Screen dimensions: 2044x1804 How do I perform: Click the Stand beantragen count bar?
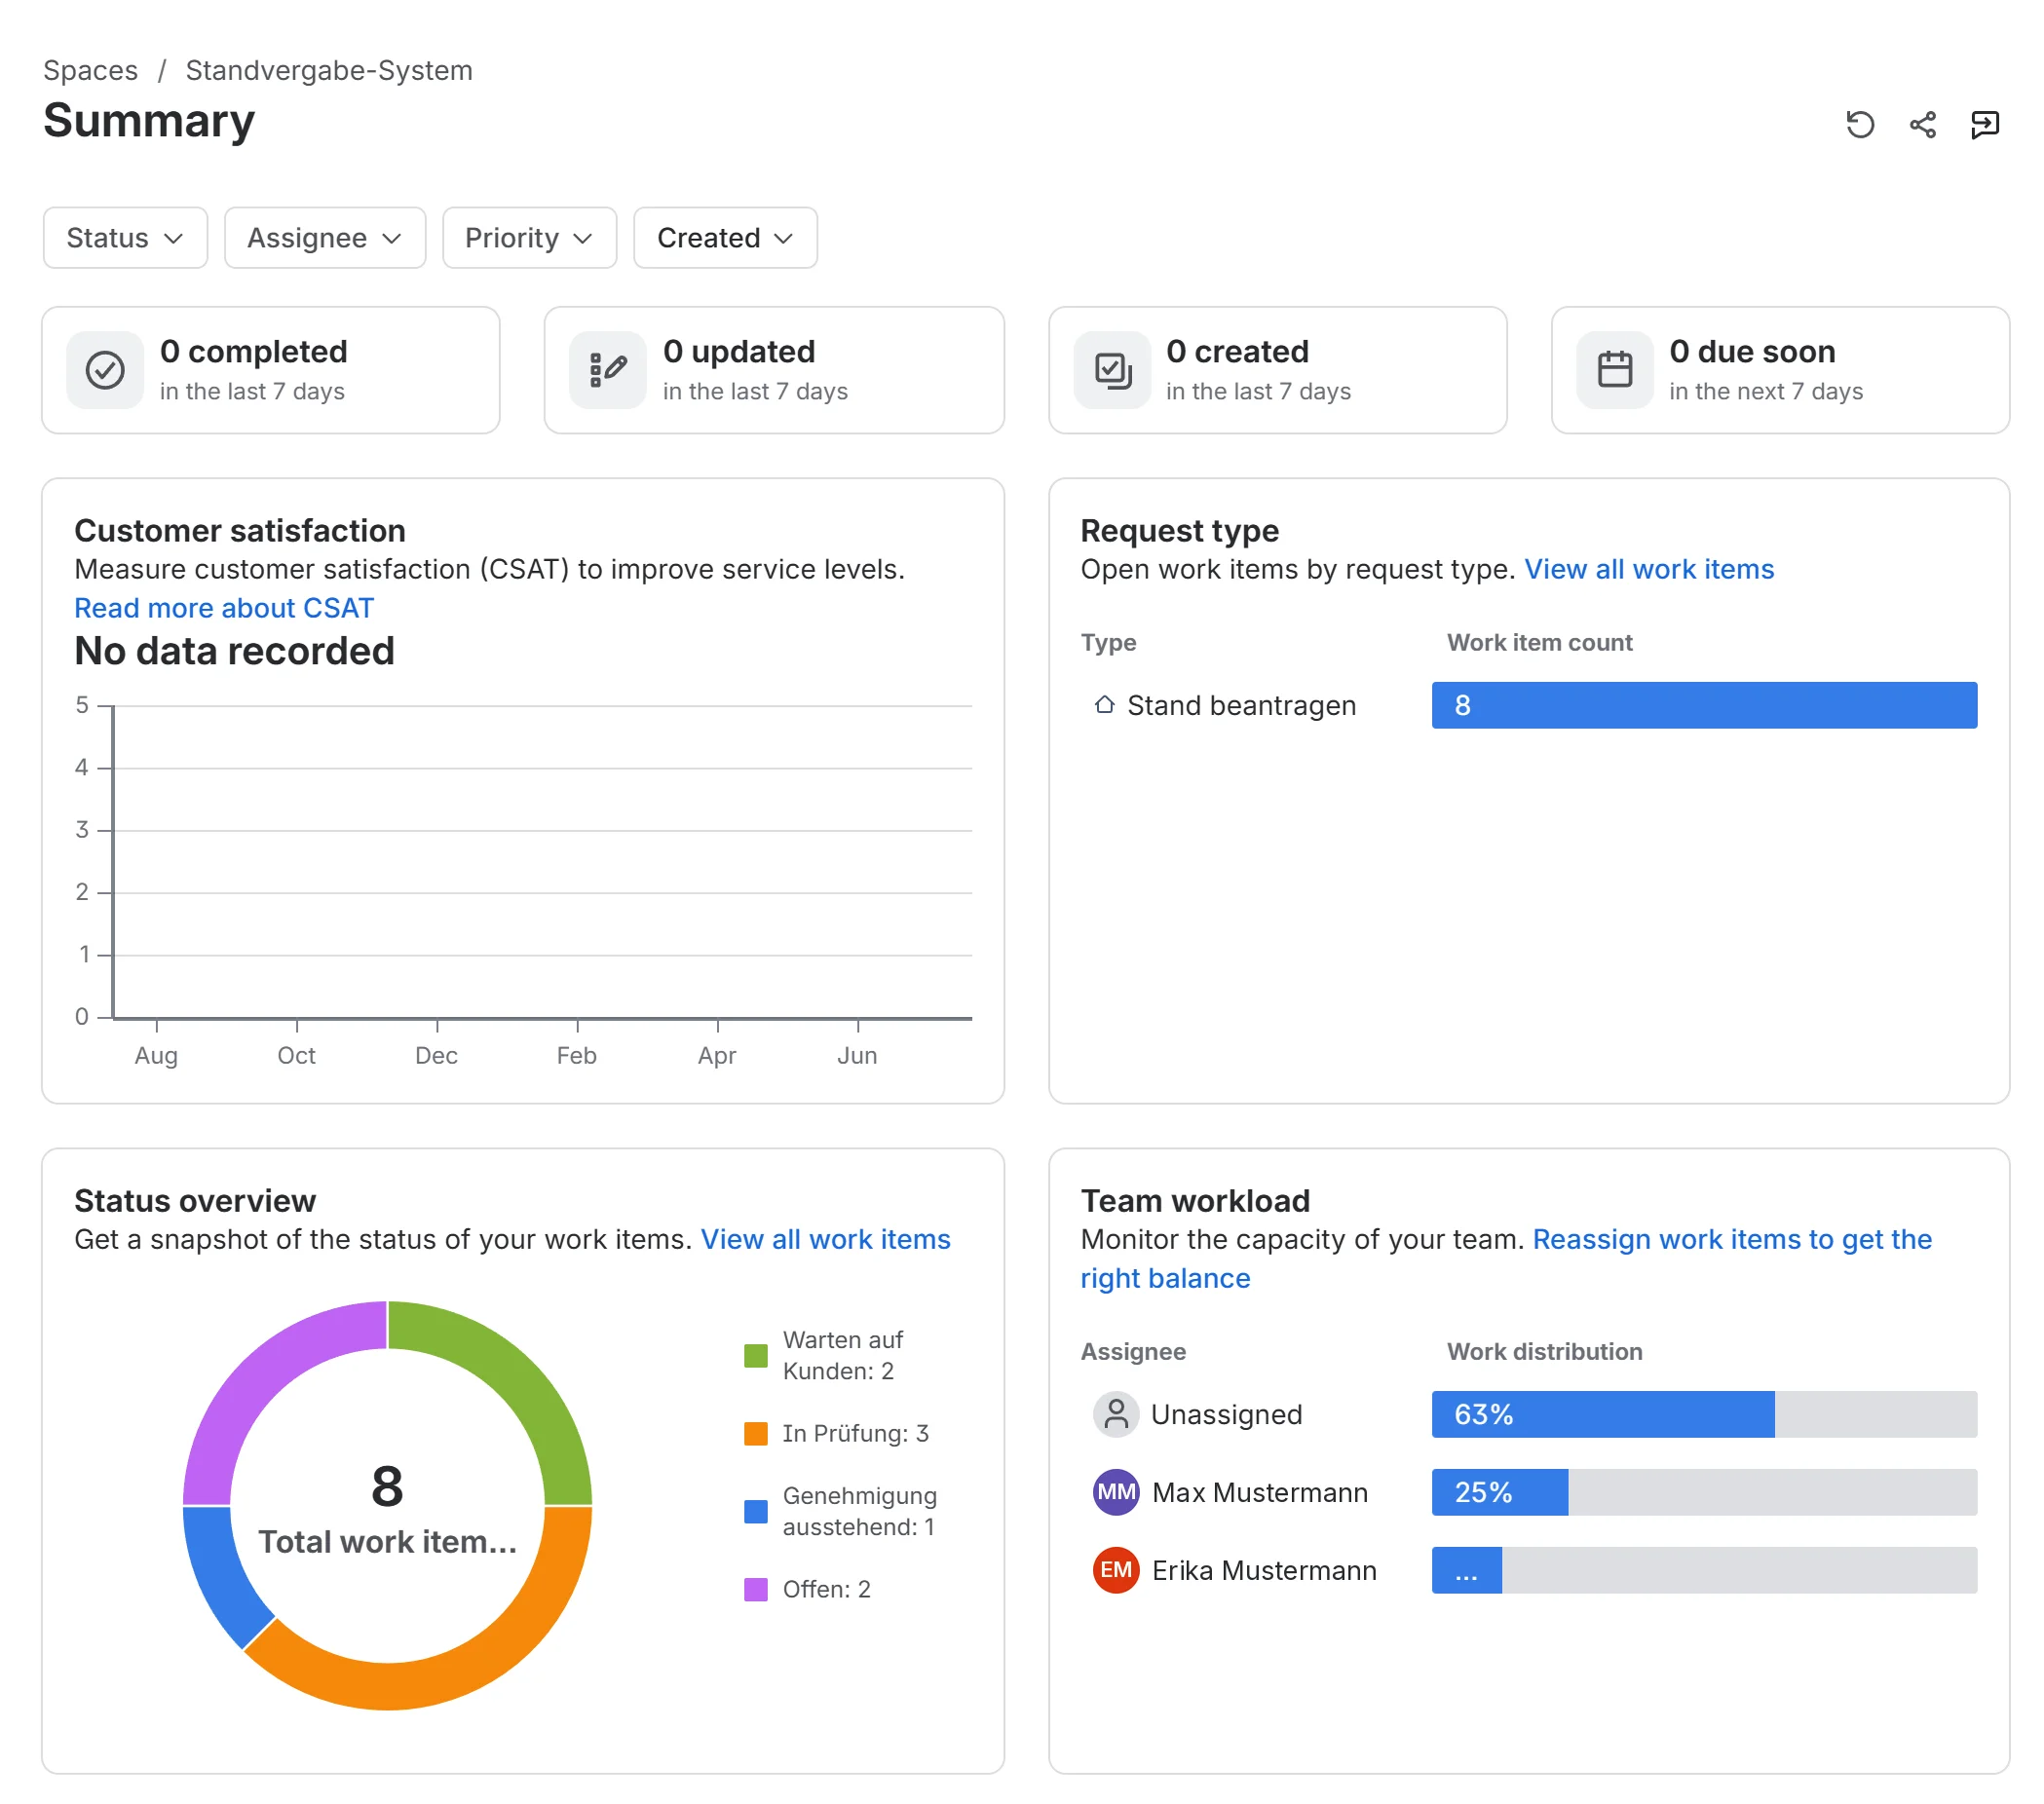tap(1704, 705)
